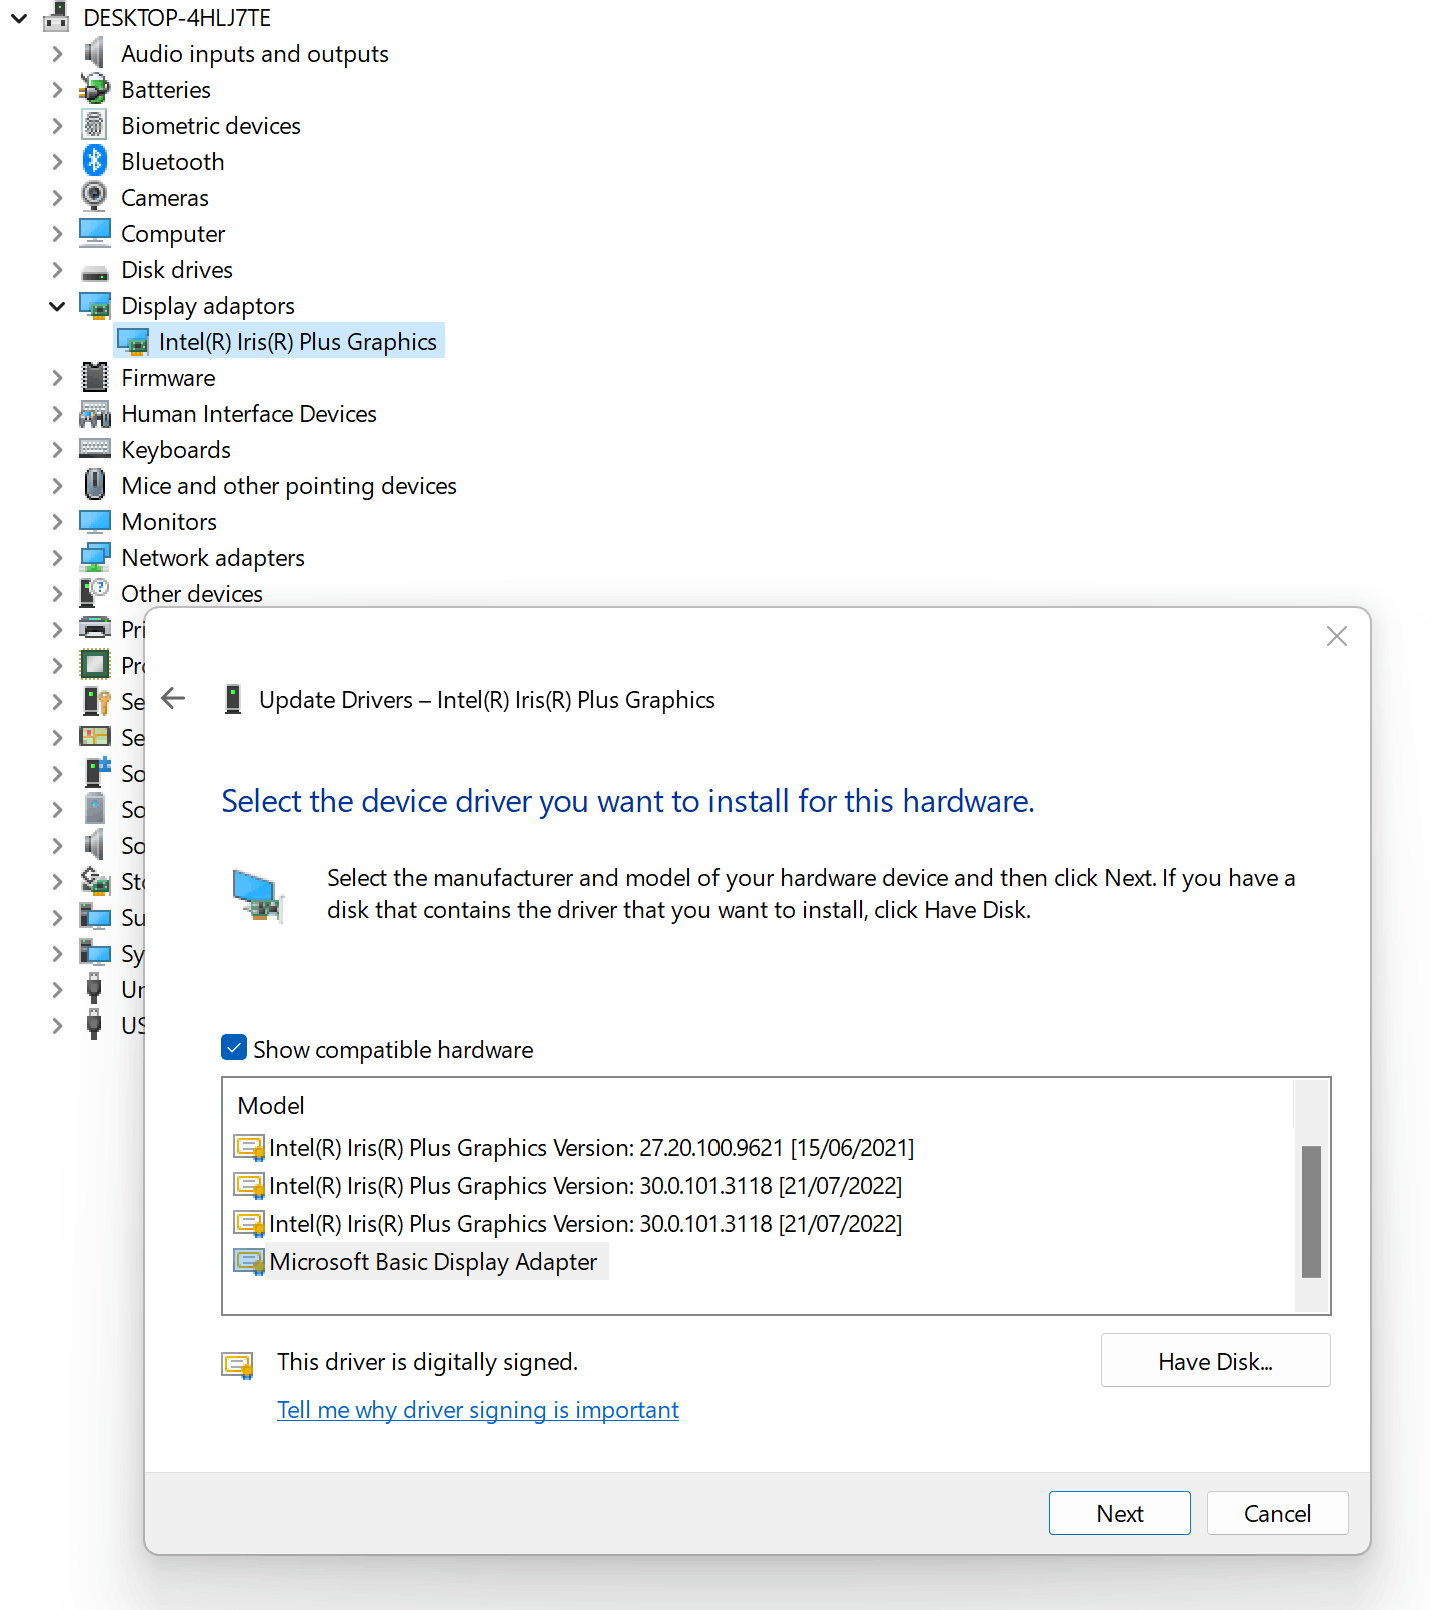This screenshot has height=1610, width=1430.
Task: Expand the Firmware category
Action: 57,377
